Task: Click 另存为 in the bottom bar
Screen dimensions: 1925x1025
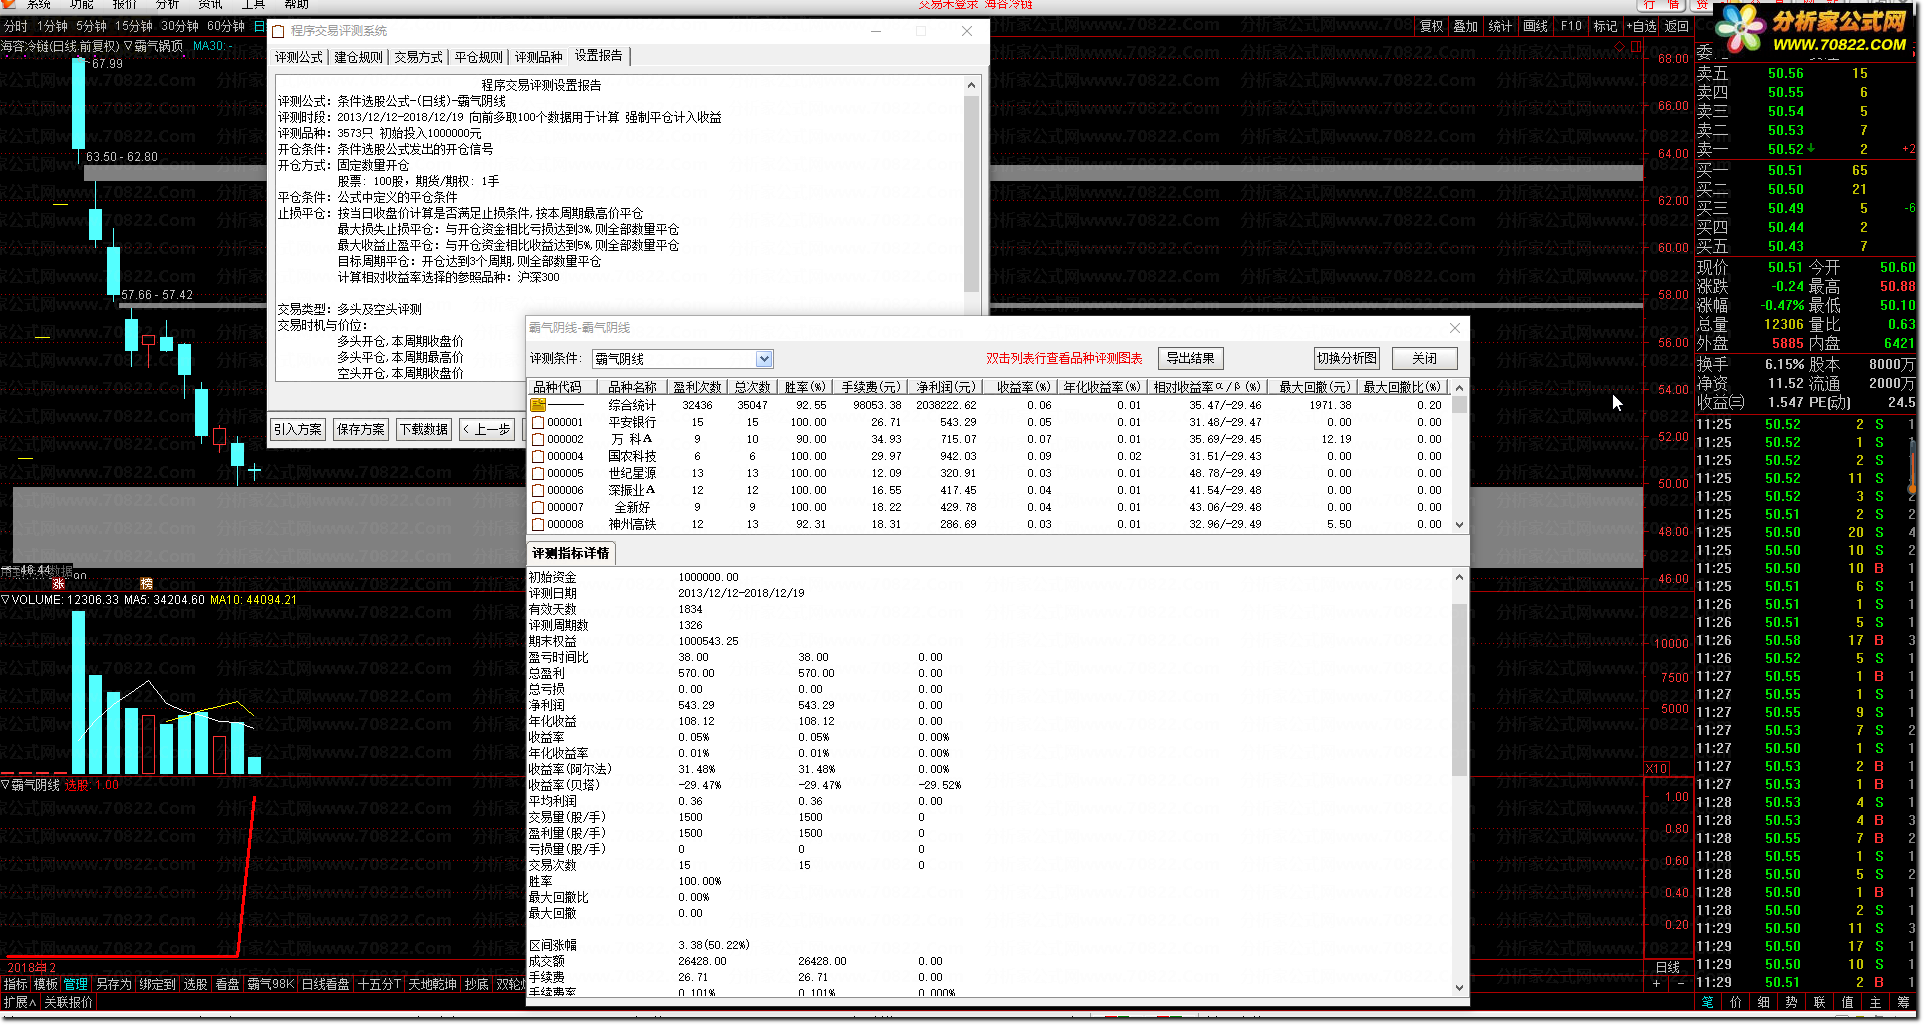Action: [x=113, y=985]
